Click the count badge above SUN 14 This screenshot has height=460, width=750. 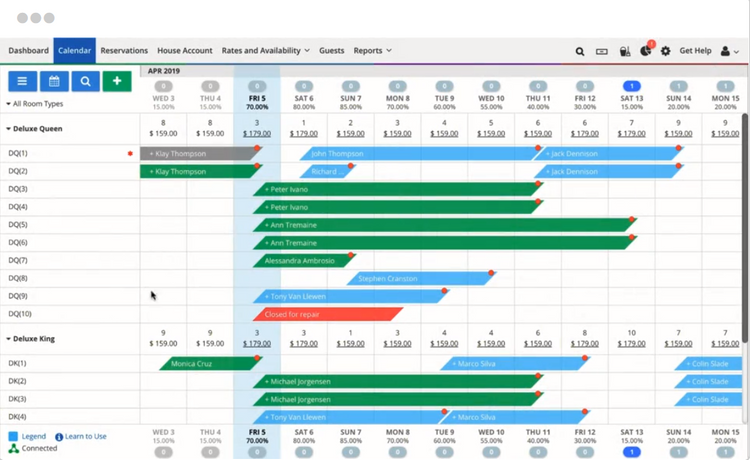pos(679,86)
